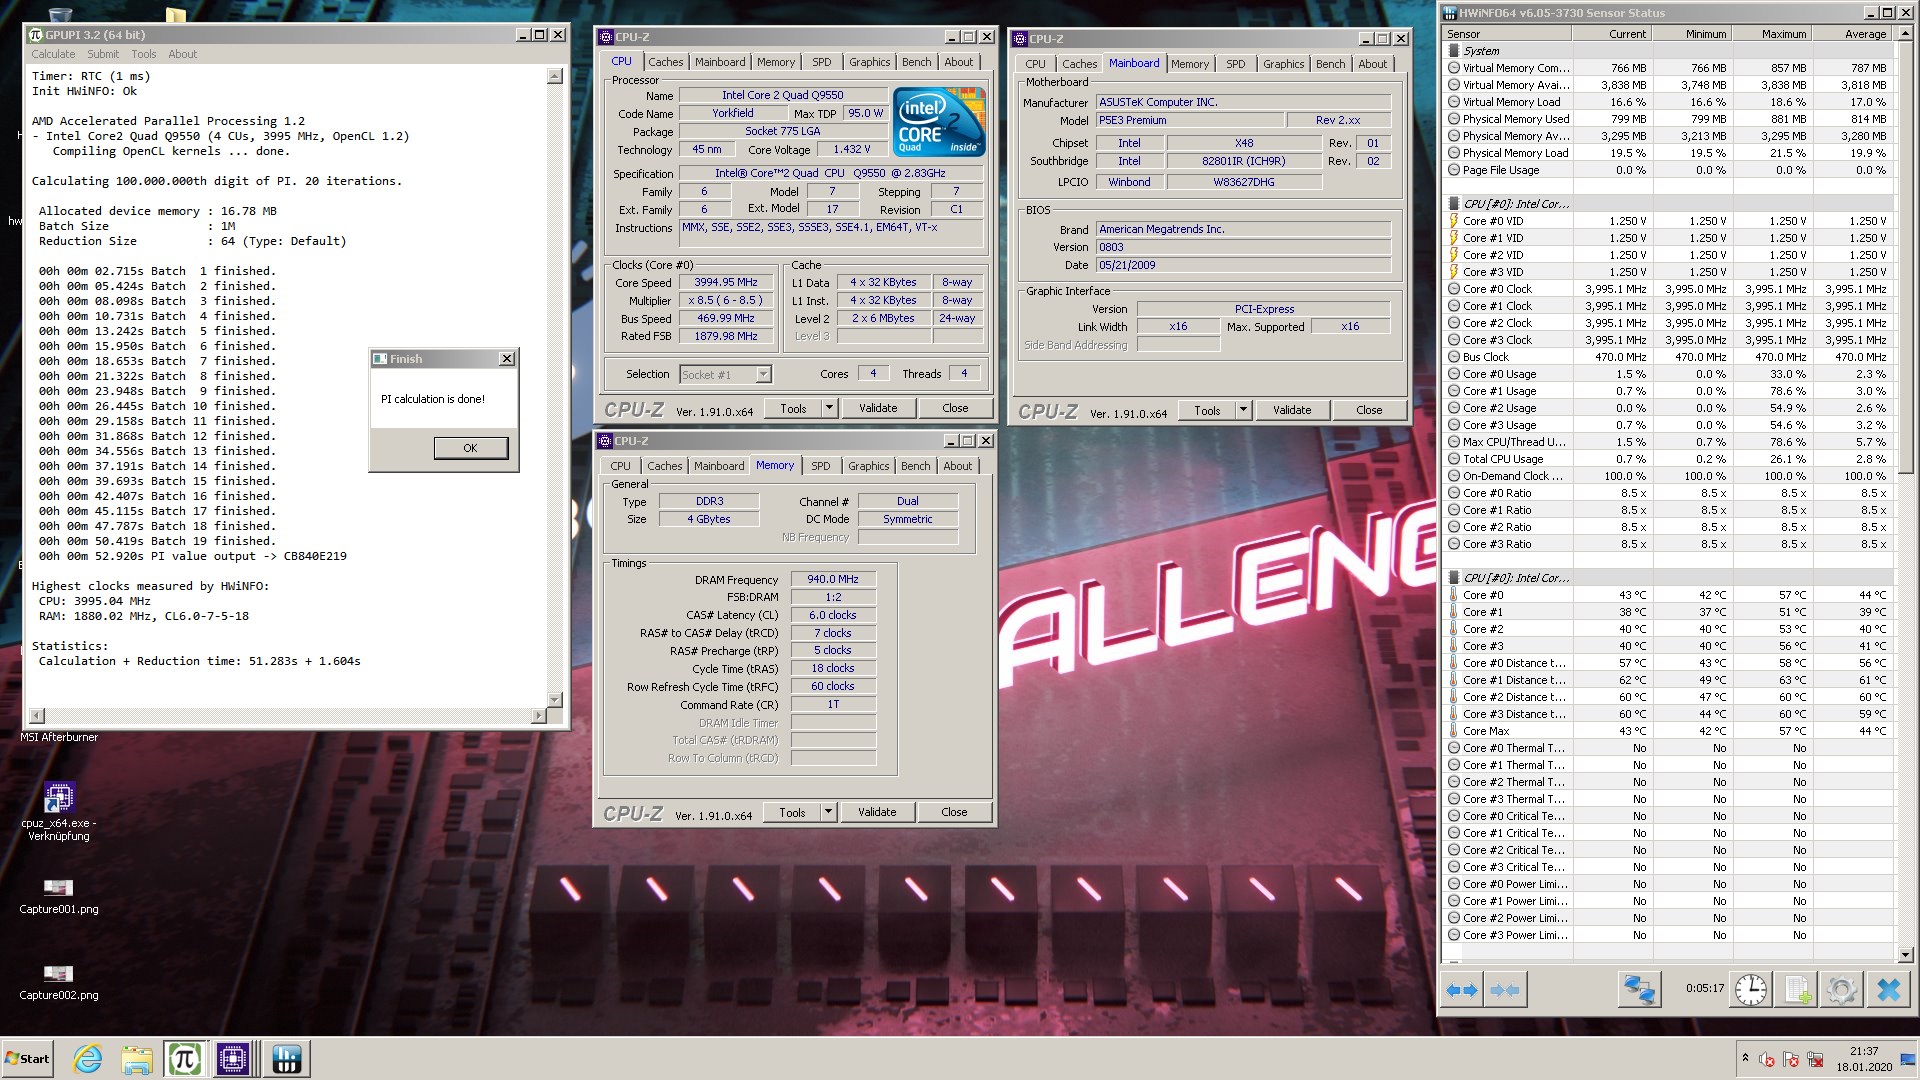Screen dimensions: 1920x1080
Task: Open Tools dropdown arrow in CPU-Z Memory window
Action: point(828,812)
